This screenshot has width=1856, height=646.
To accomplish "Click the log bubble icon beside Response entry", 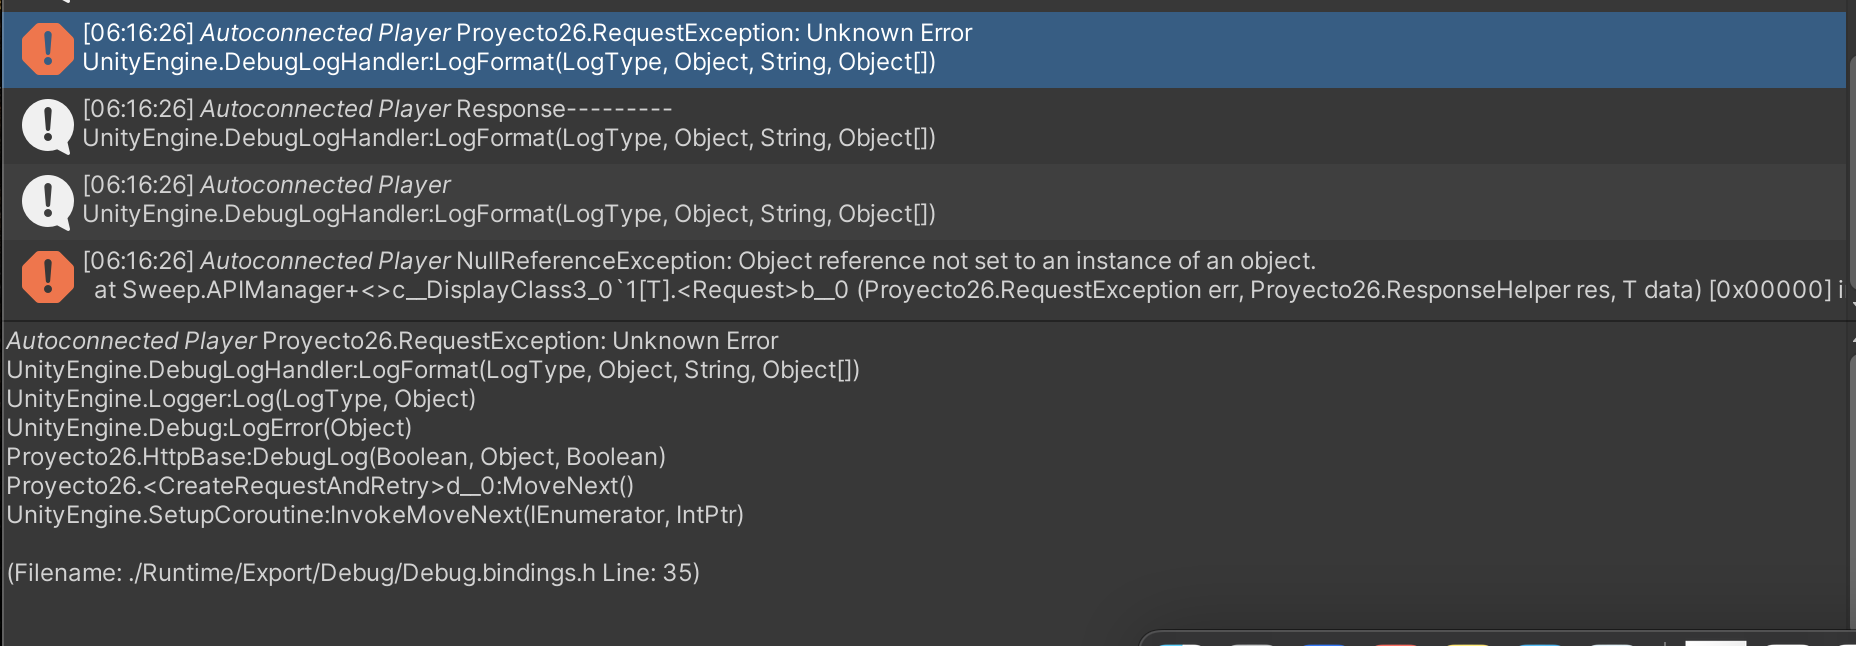I will click(46, 123).
